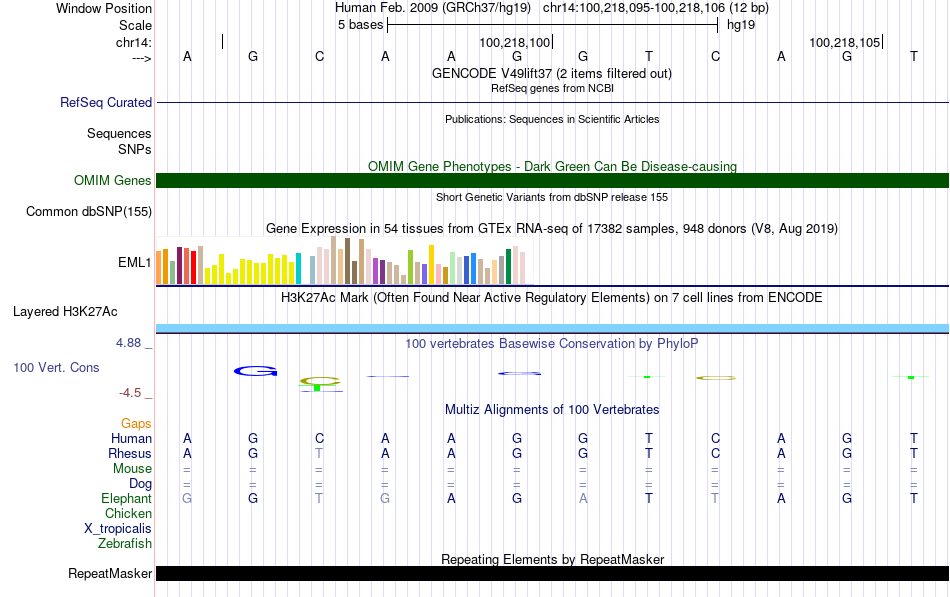Select the Zebrafish species row label

tap(125, 544)
